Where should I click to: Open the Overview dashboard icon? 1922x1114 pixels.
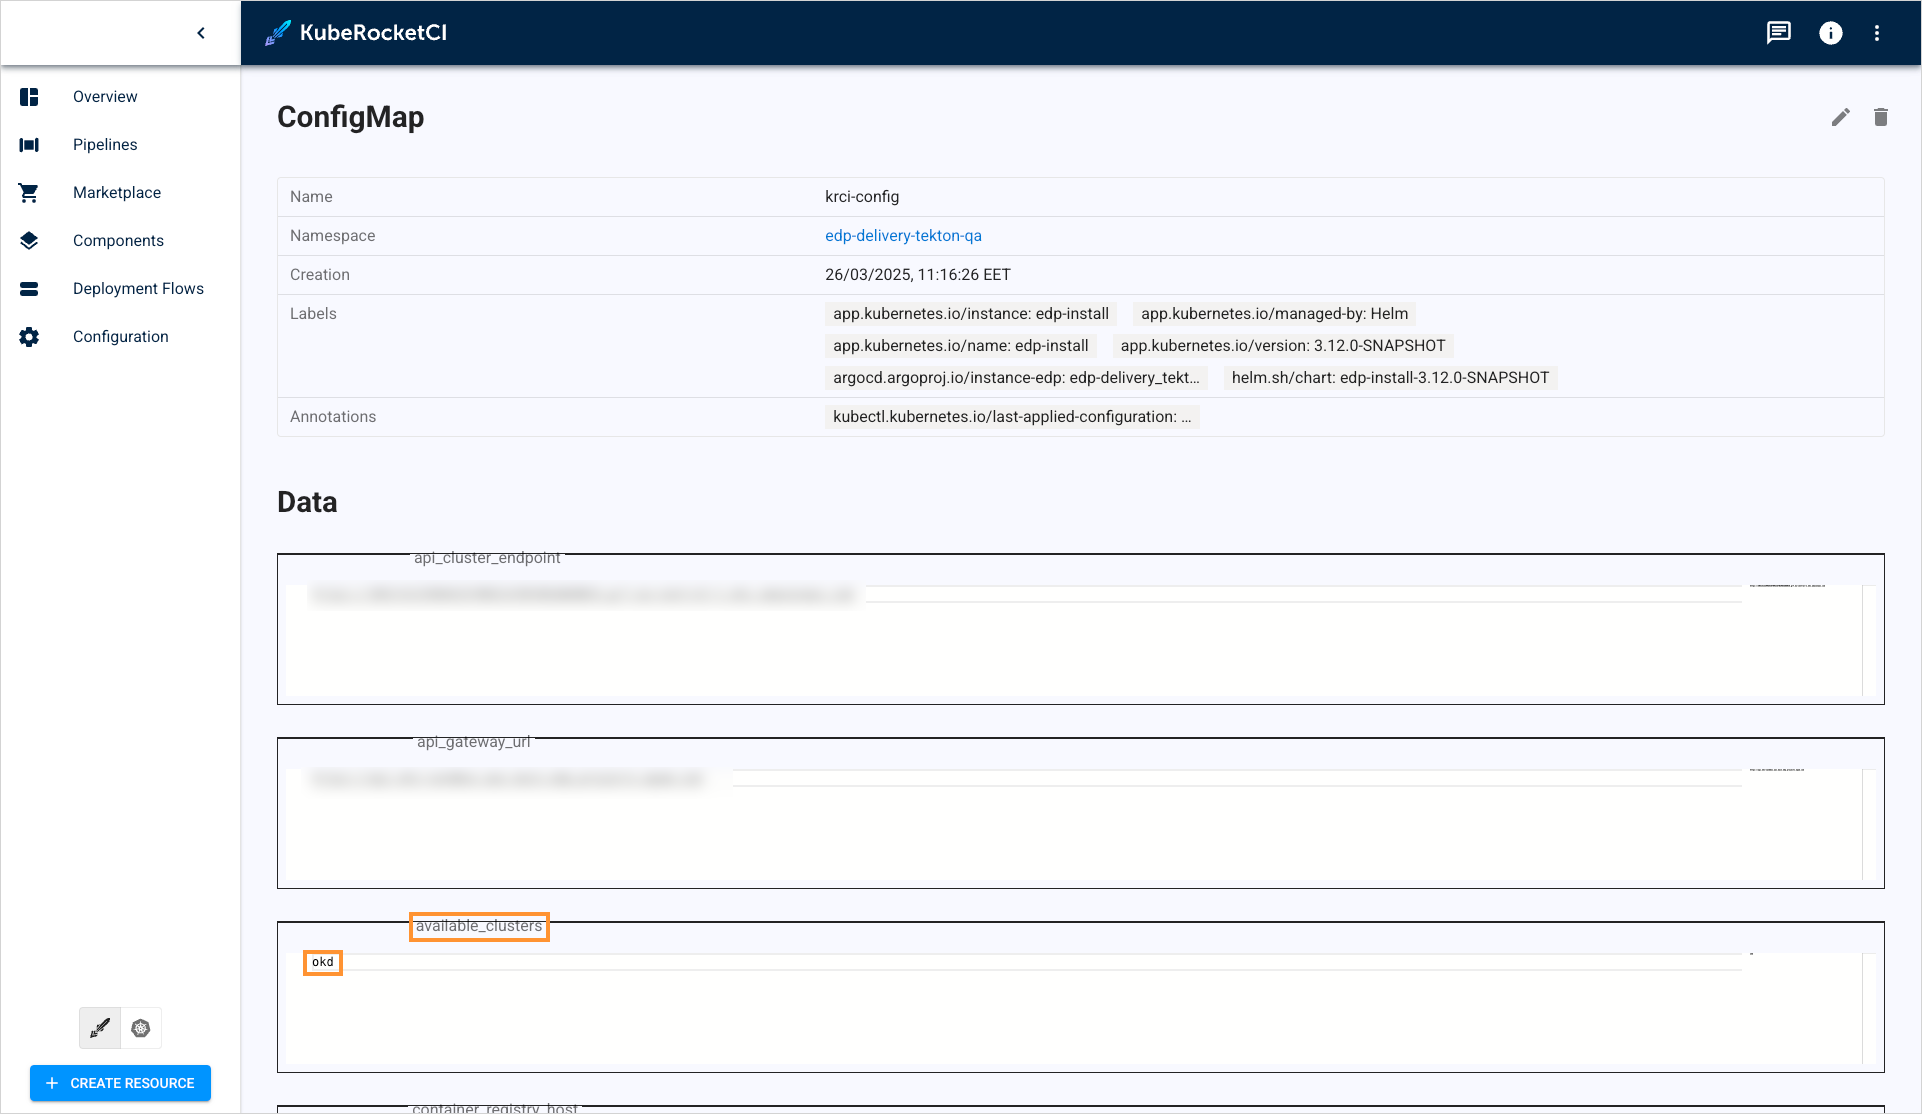29,96
